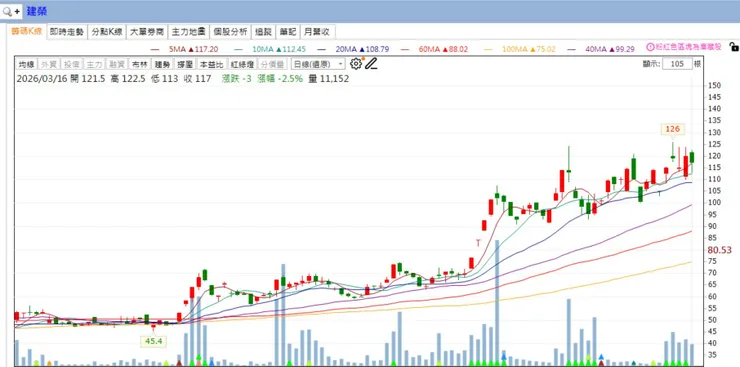This screenshot has width=740, height=367.
Task: Toggle 趨勢 trend indicator
Action: (x=162, y=64)
